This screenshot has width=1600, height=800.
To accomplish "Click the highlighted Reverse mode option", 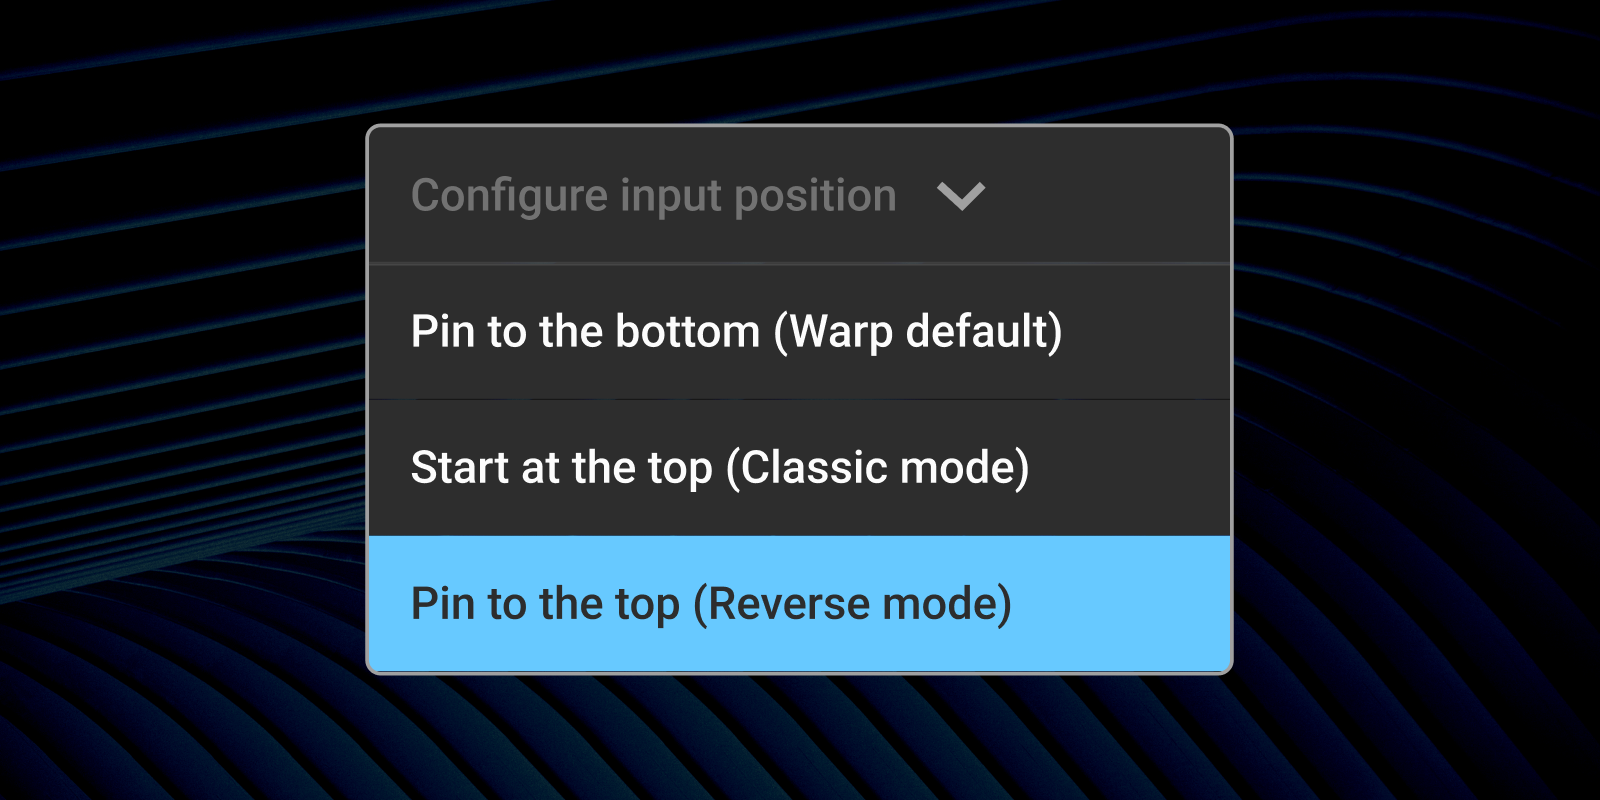I will pos(711,602).
